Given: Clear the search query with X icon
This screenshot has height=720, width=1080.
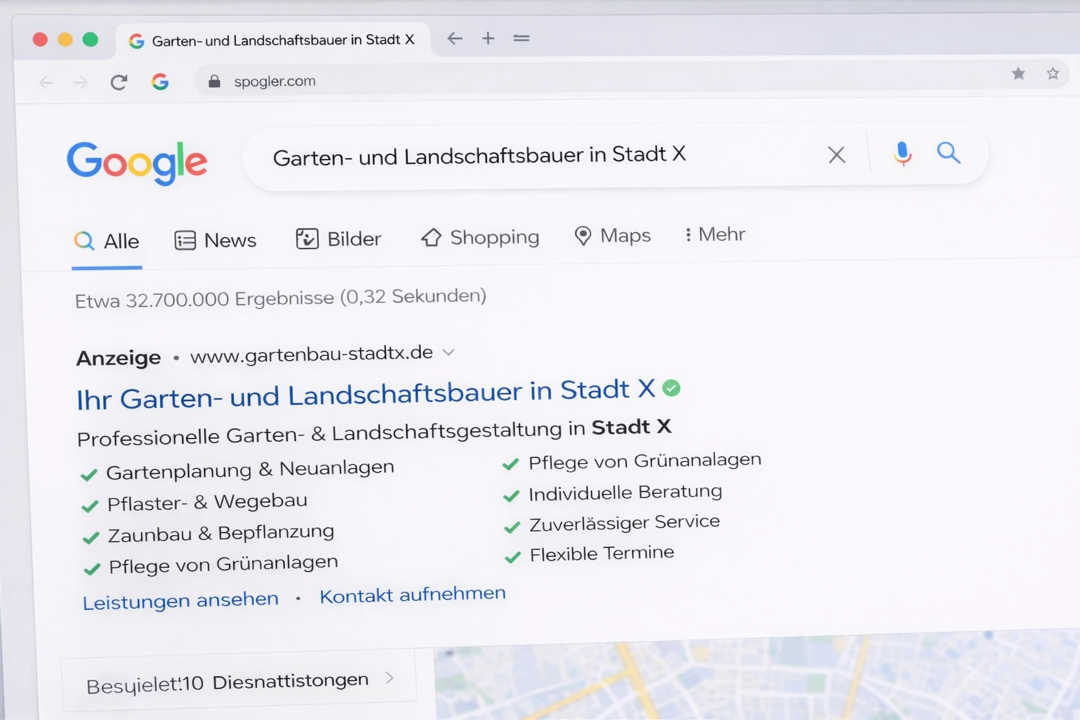Looking at the screenshot, I should pyautogui.click(x=836, y=154).
